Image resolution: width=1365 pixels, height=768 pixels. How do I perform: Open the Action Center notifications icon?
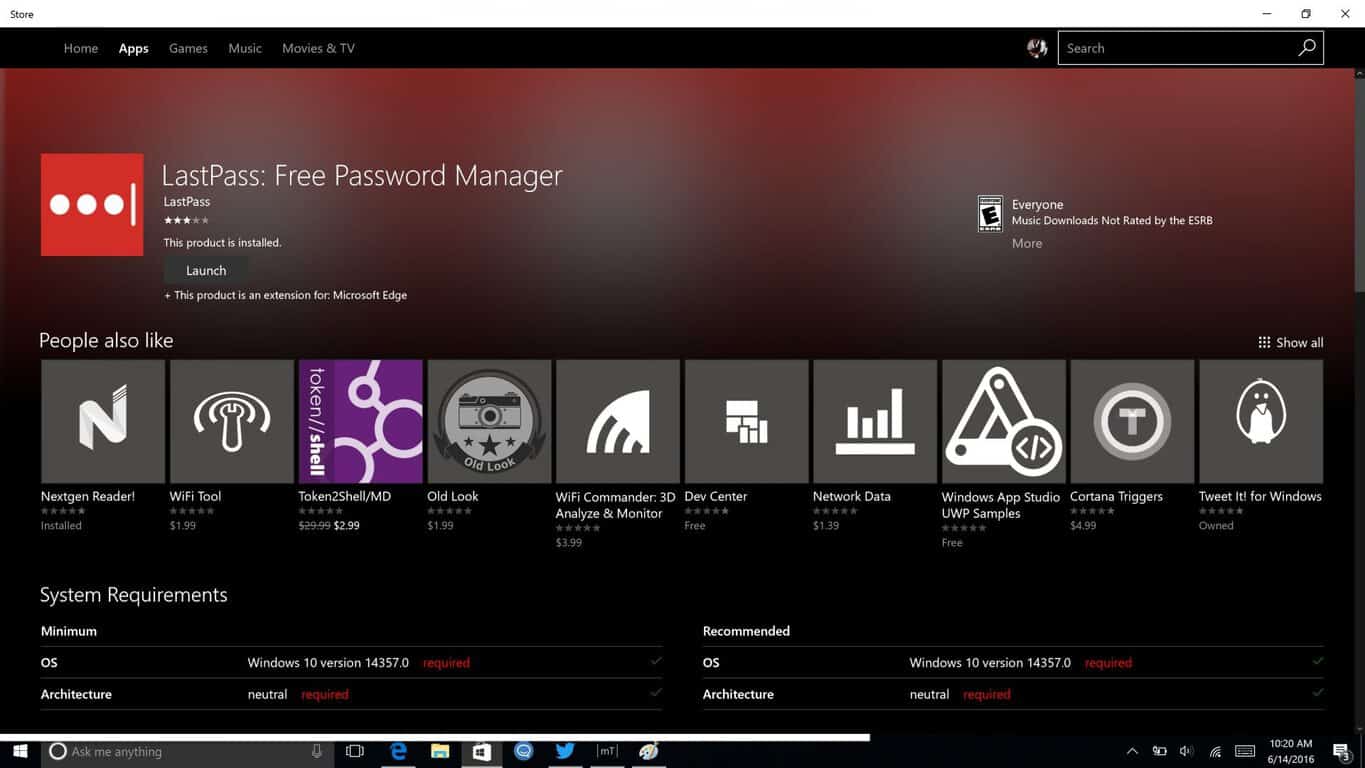click(x=1341, y=751)
